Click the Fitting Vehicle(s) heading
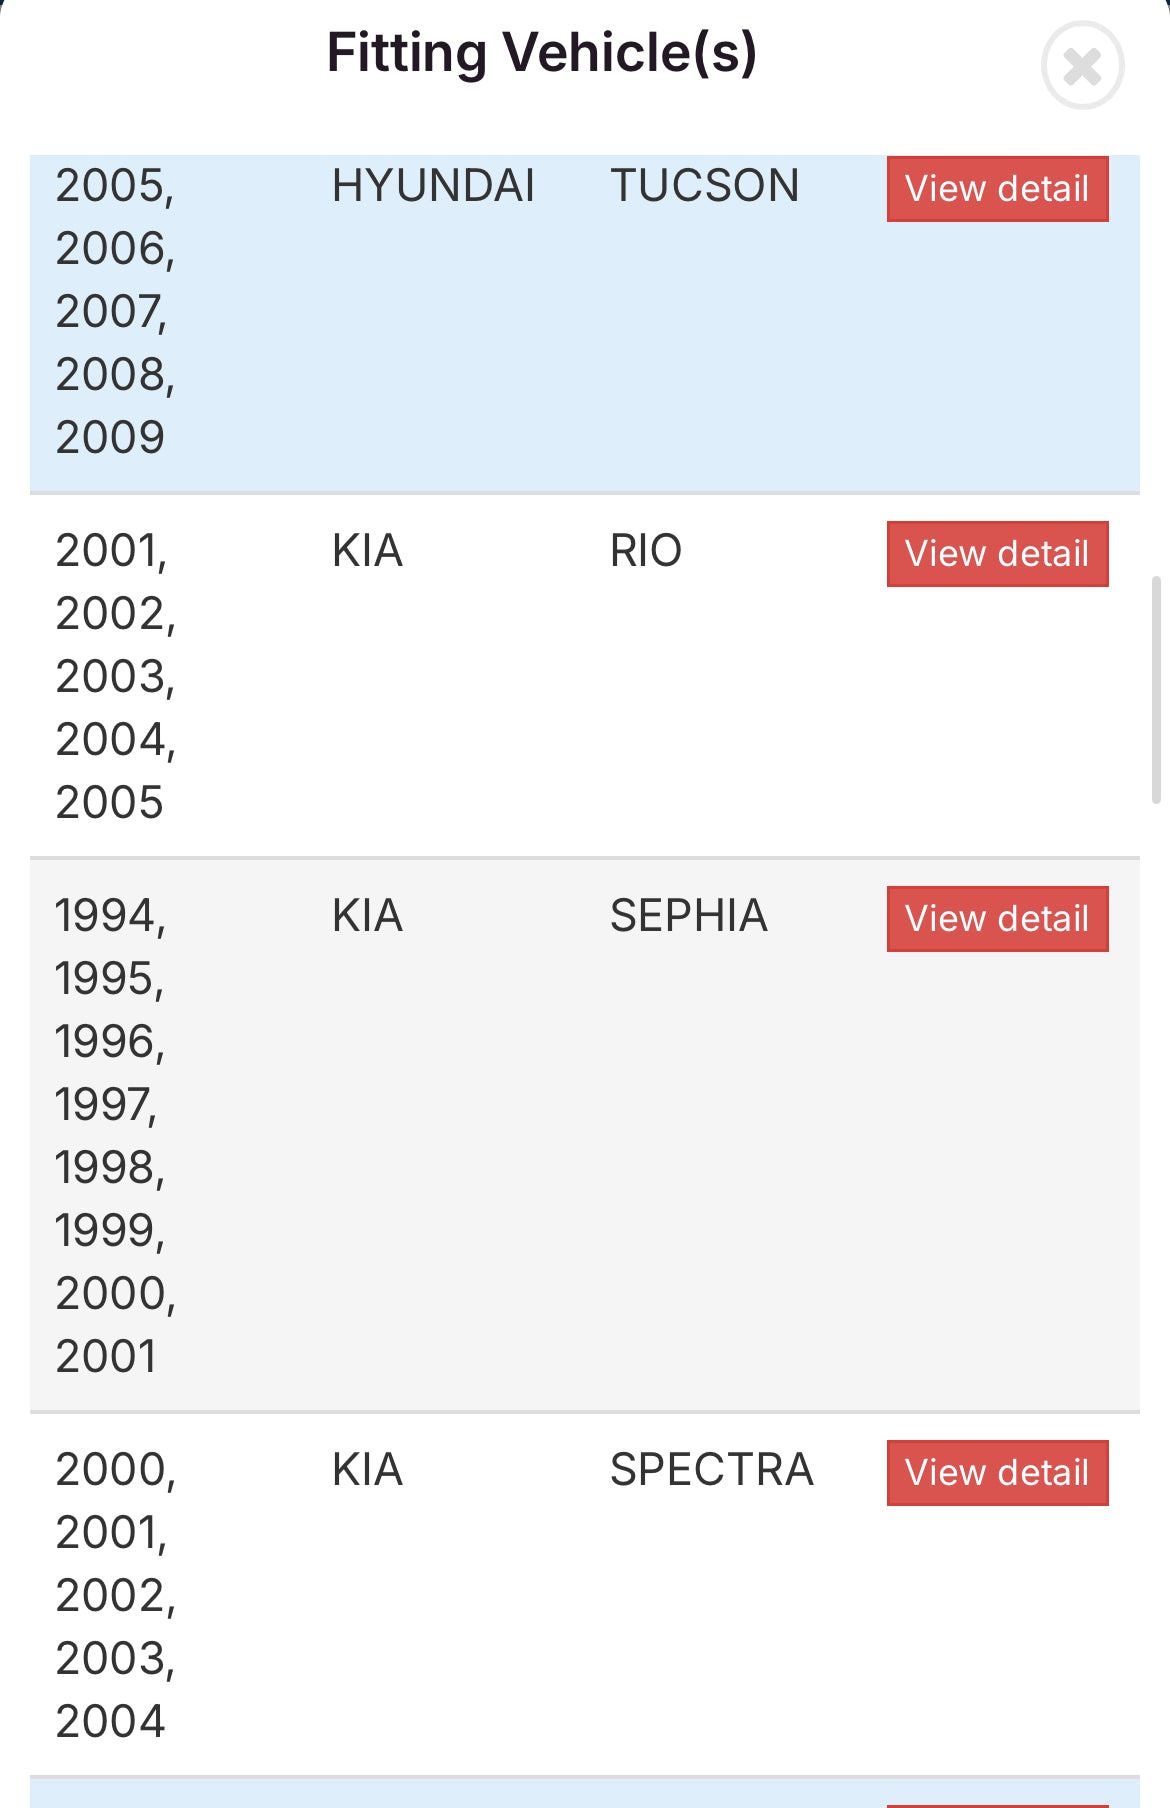Screen dimensions: 1170x1808 (x=542, y=53)
